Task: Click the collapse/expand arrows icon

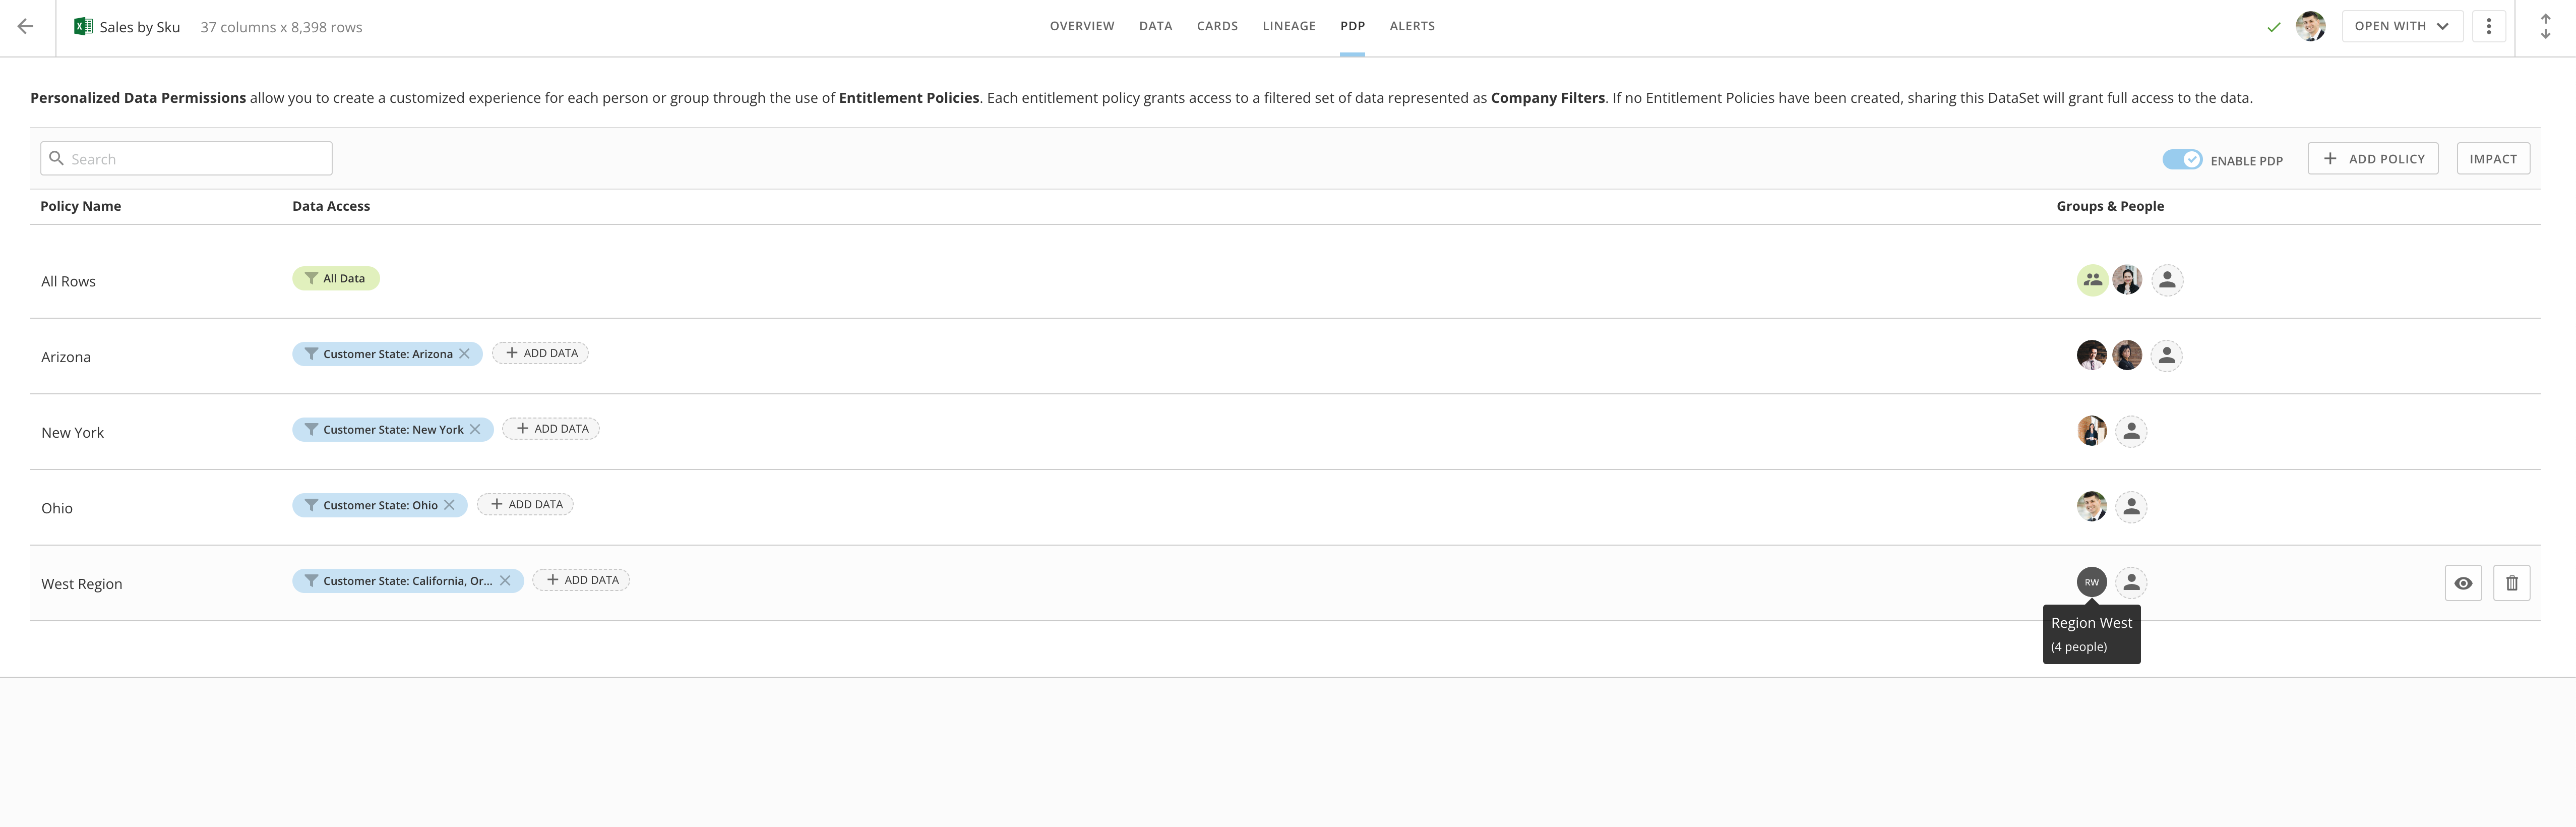Action: 2545,27
